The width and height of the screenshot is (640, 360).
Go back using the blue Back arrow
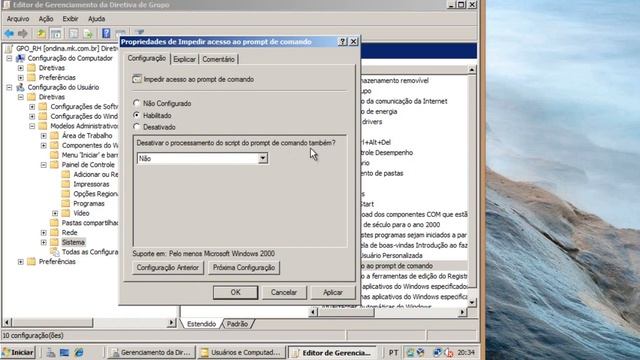9,33
